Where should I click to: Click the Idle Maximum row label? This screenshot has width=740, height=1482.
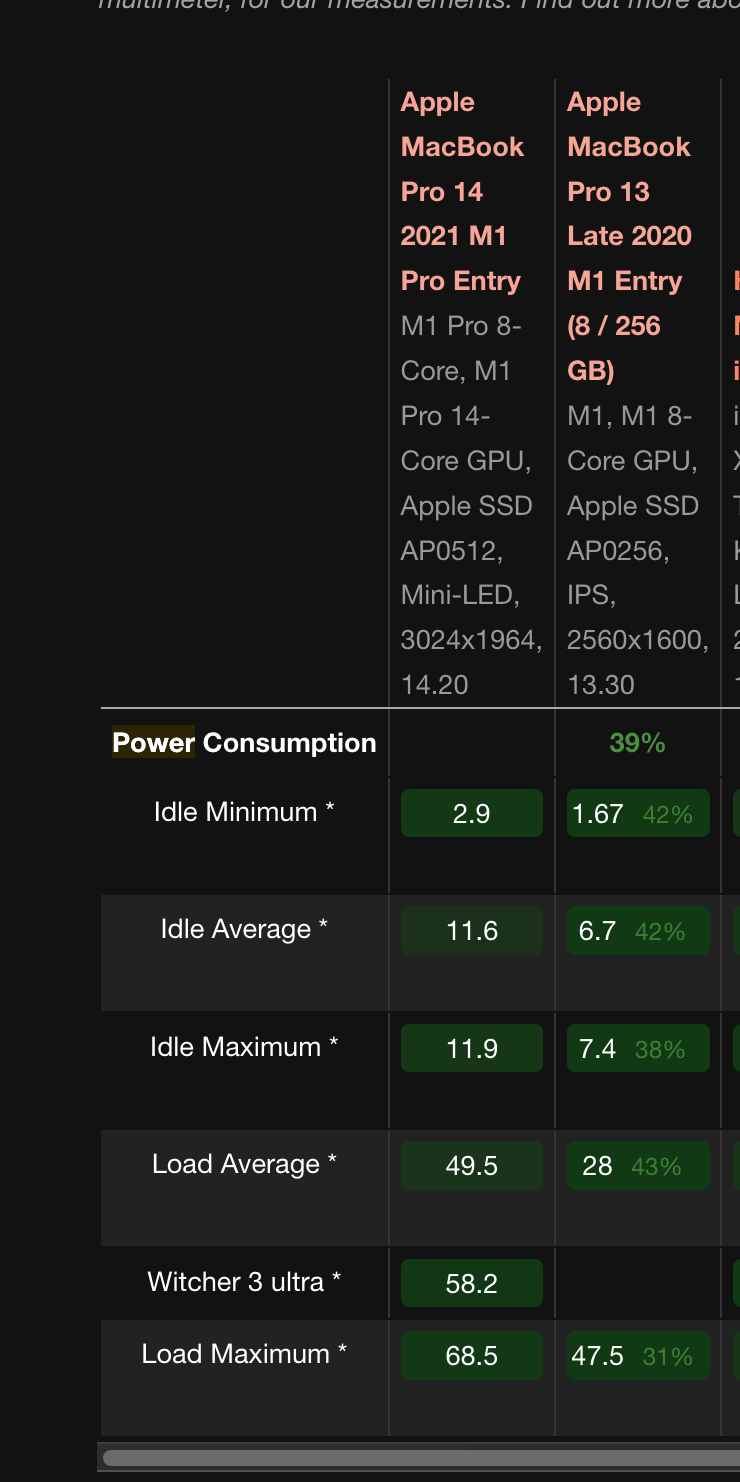[x=244, y=1047]
